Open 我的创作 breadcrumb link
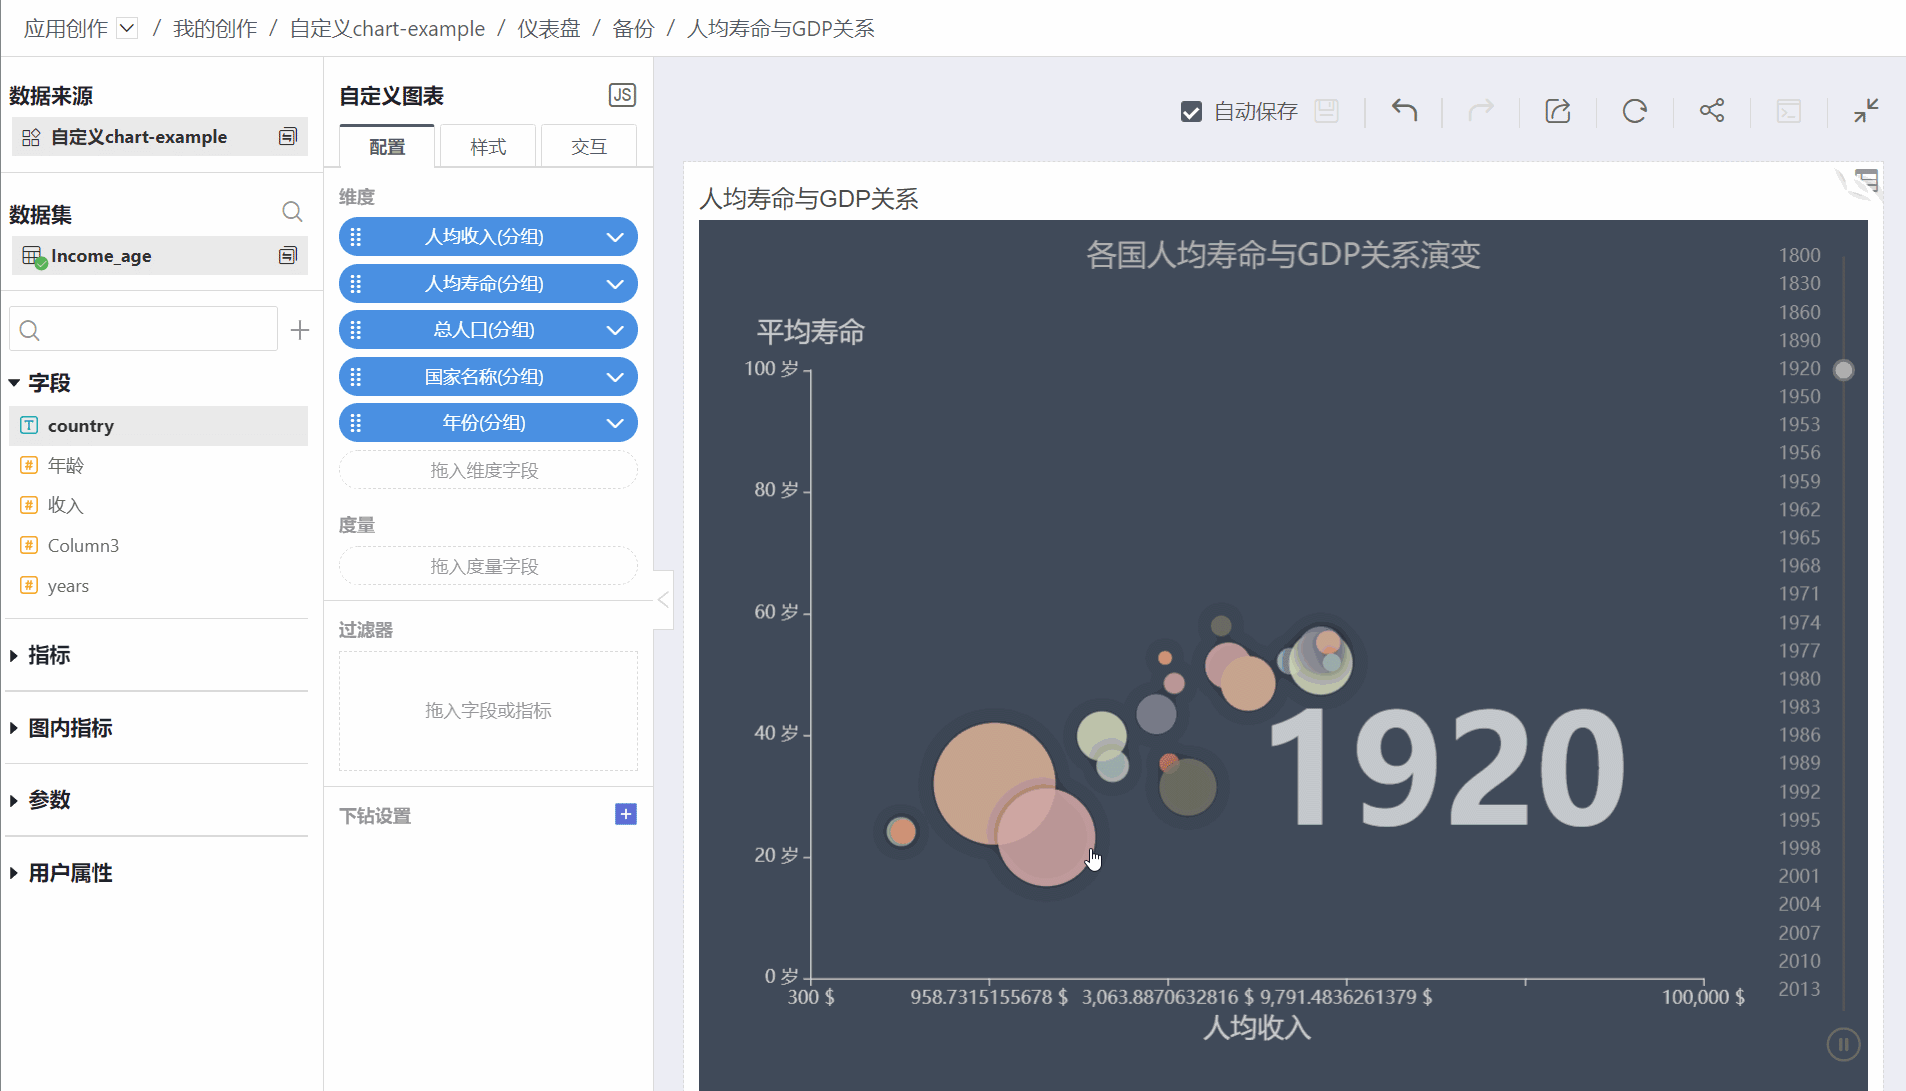The height and width of the screenshot is (1091, 1906). [x=215, y=28]
